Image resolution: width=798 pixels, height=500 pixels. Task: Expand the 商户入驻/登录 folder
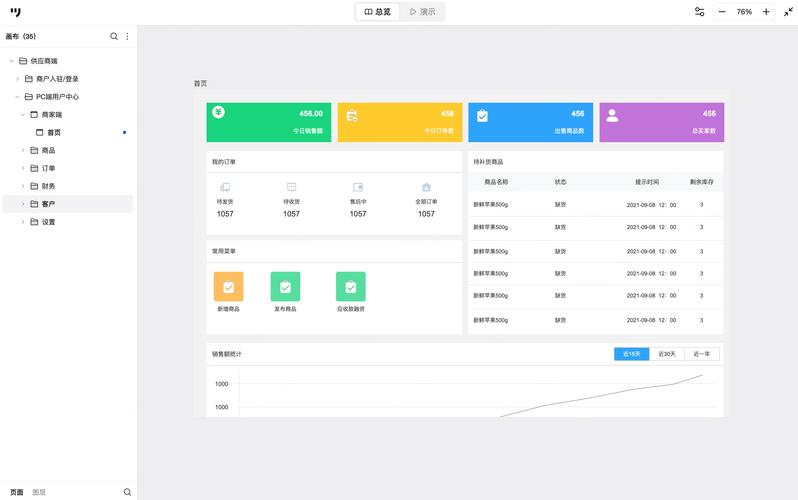(17, 79)
